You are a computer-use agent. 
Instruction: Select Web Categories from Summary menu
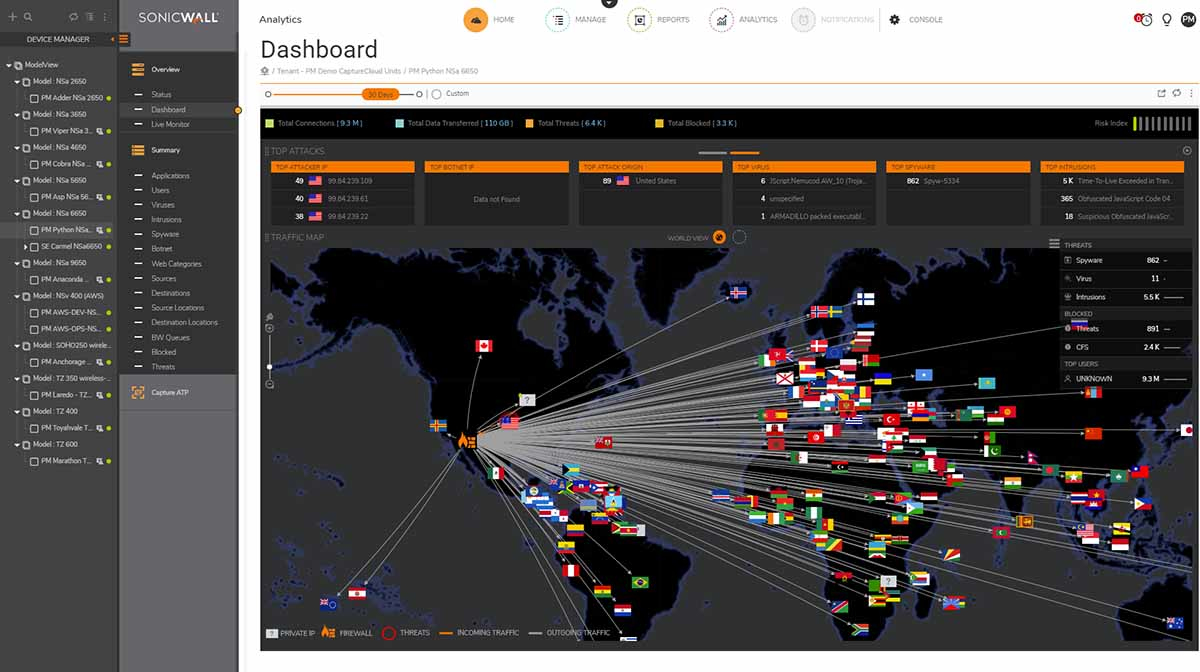pyautogui.click(x=176, y=264)
